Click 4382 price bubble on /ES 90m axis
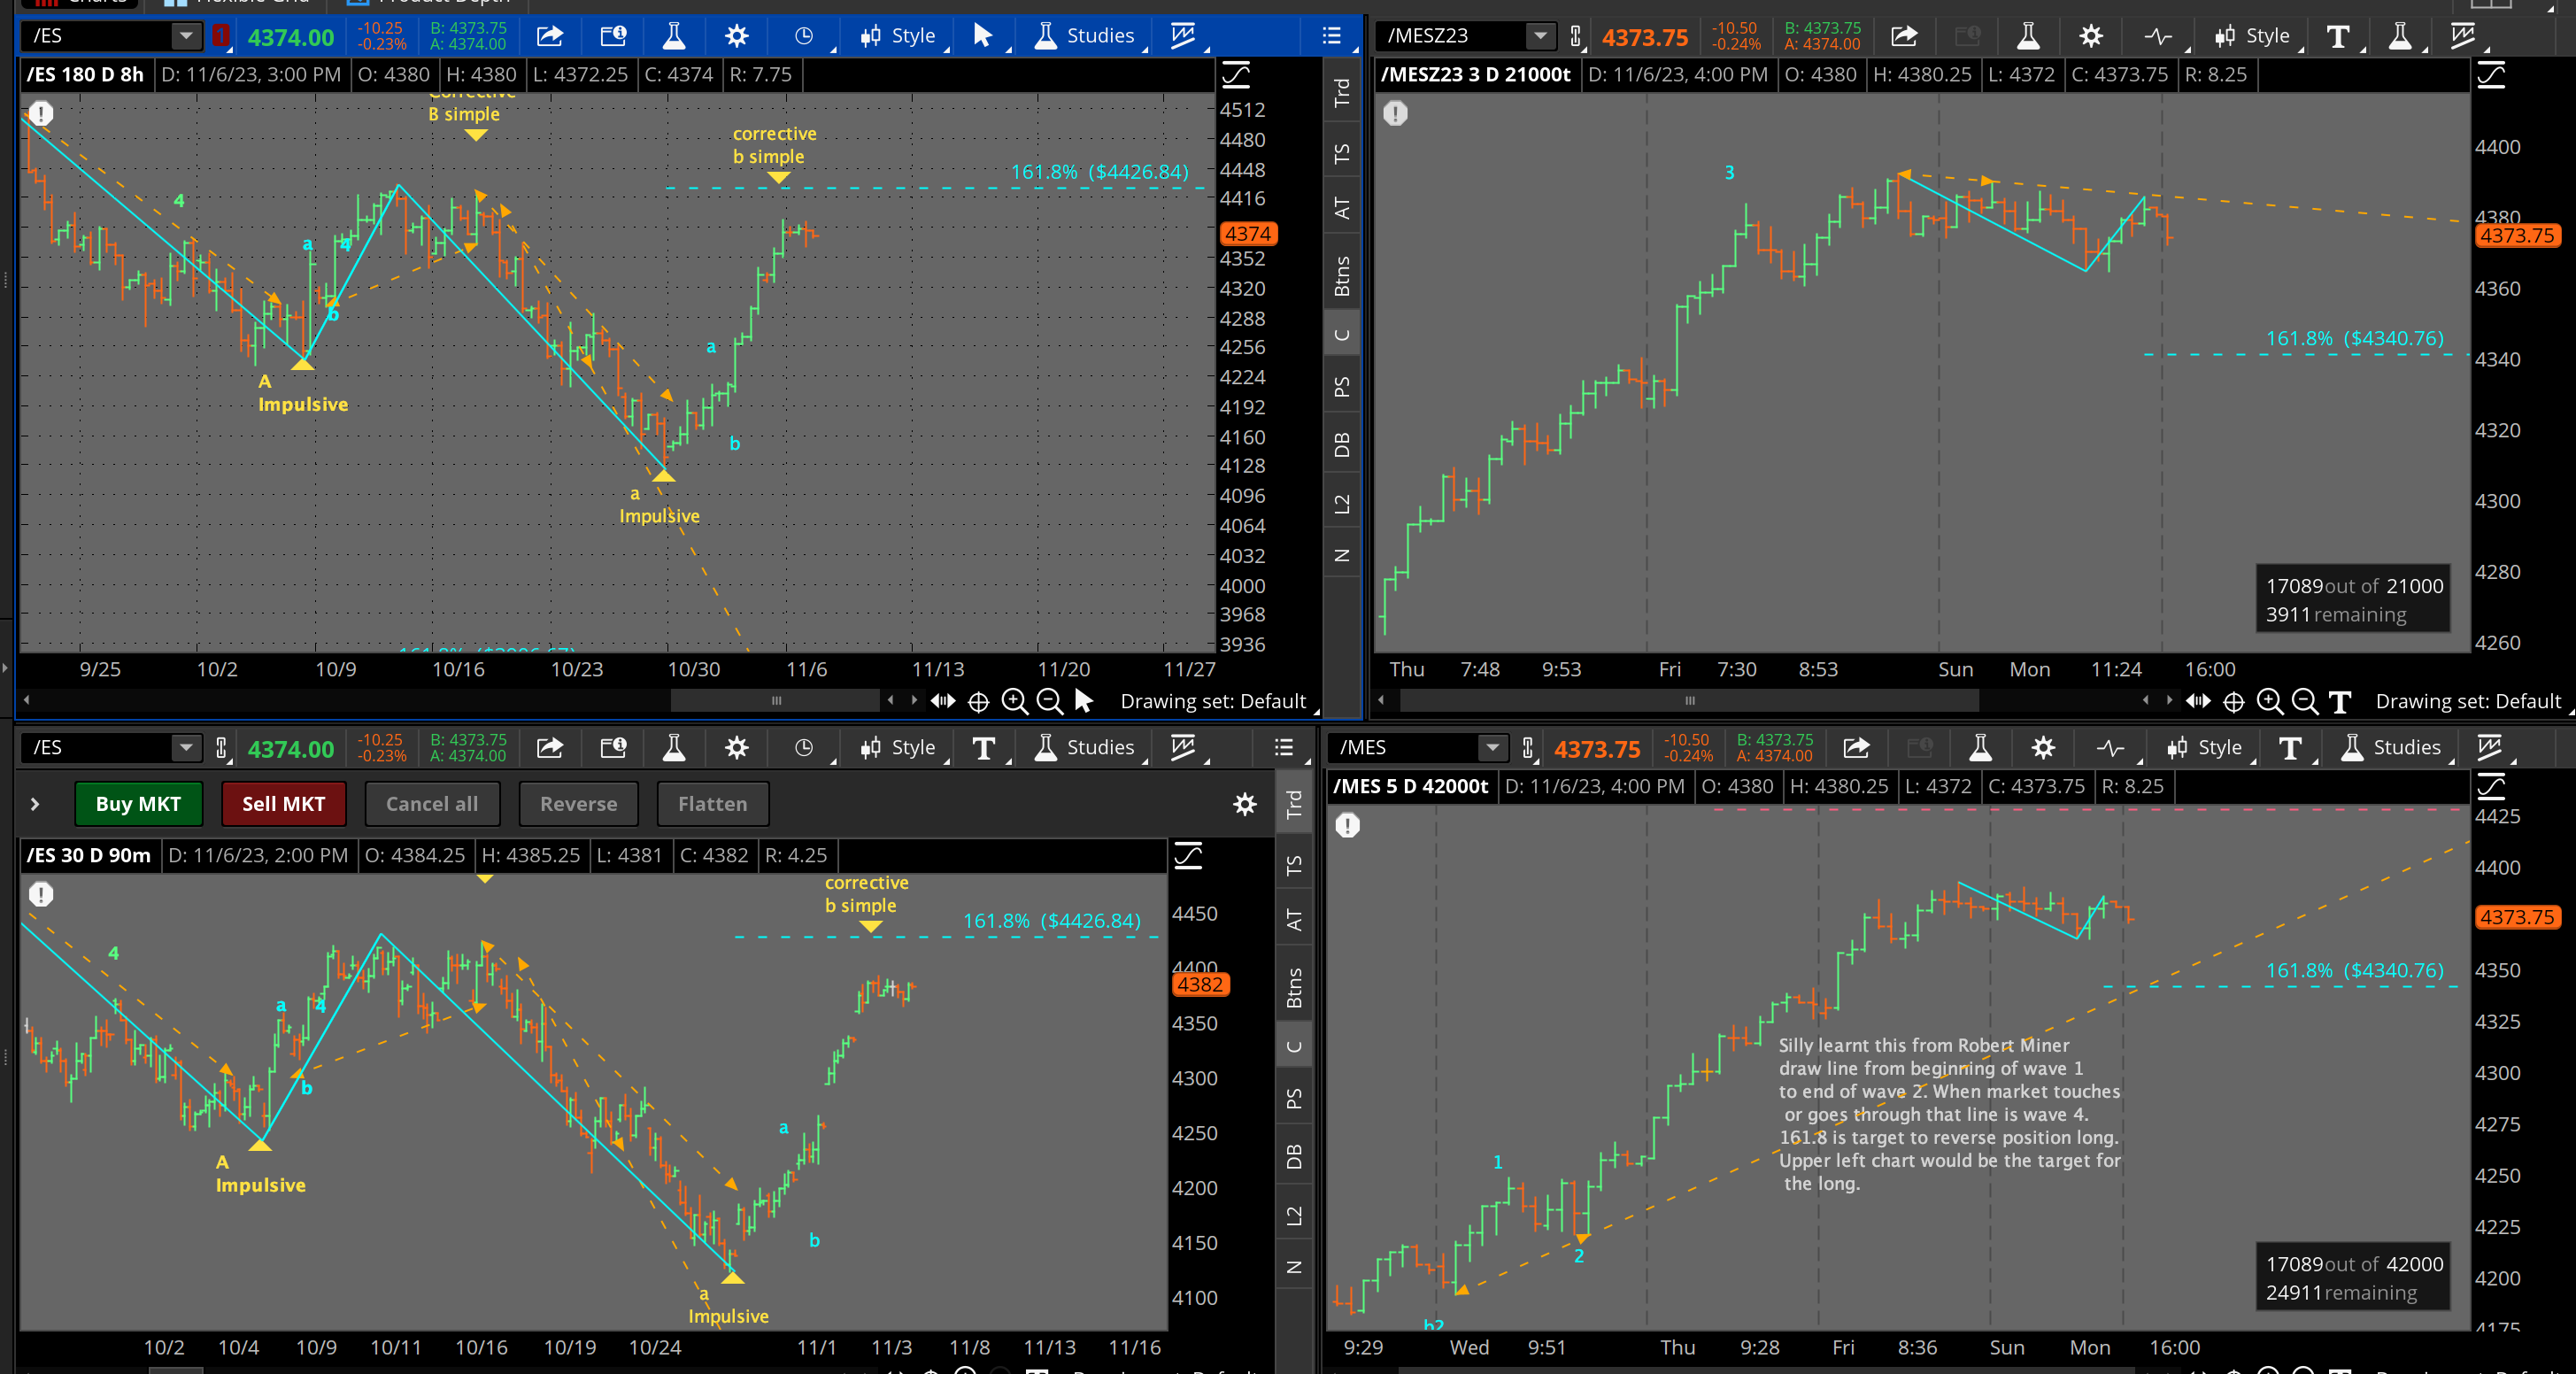The image size is (2576, 1374). tap(1200, 984)
